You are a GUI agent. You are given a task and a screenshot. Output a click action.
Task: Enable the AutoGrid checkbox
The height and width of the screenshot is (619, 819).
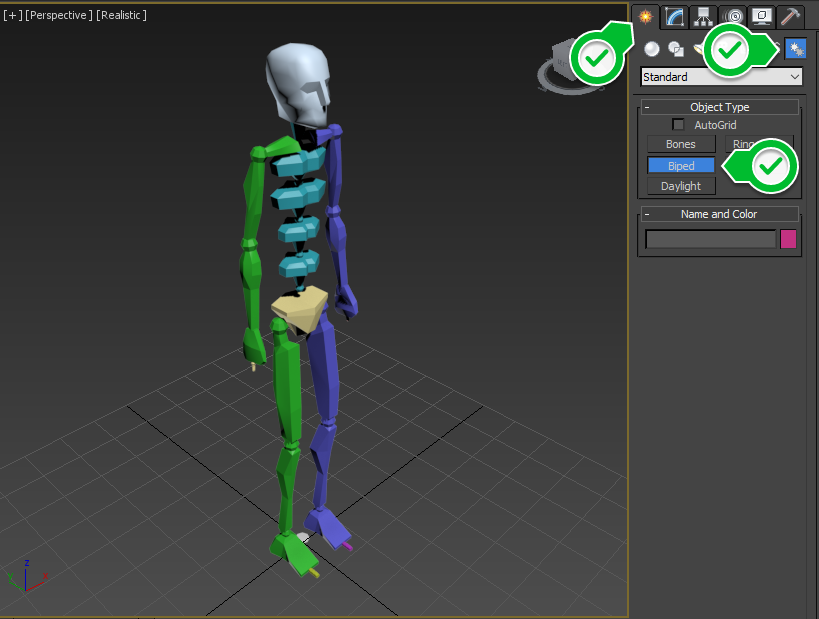click(x=678, y=124)
